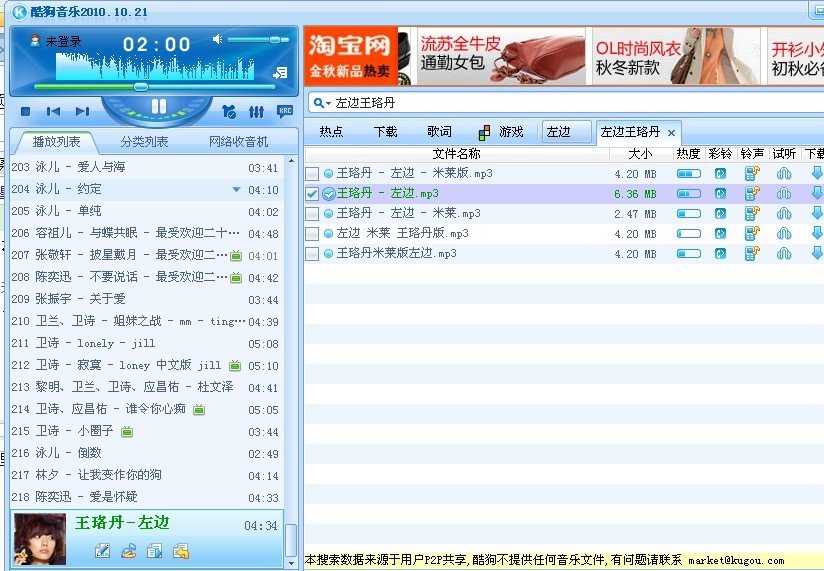Open the 流苏全牛皮 通勤女包 ad
This screenshot has width=824, height=571.
click(x=501, y=56)
